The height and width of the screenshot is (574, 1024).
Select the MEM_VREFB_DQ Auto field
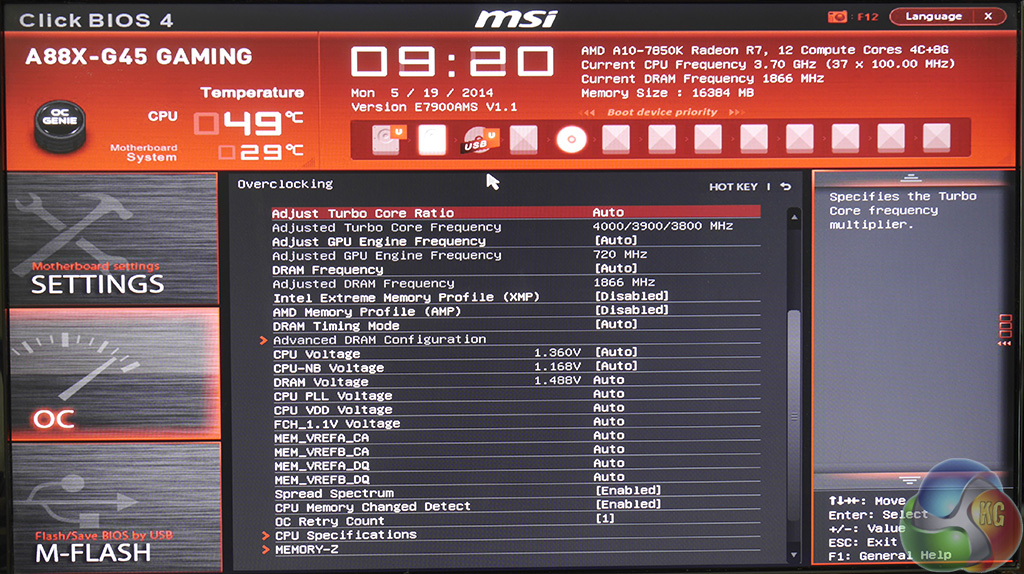[x=609, y=478]
